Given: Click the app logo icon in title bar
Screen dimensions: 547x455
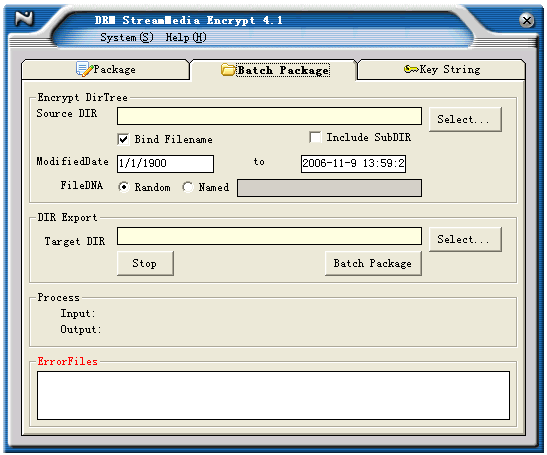Looking at the screenshot, I should [24, 18].
